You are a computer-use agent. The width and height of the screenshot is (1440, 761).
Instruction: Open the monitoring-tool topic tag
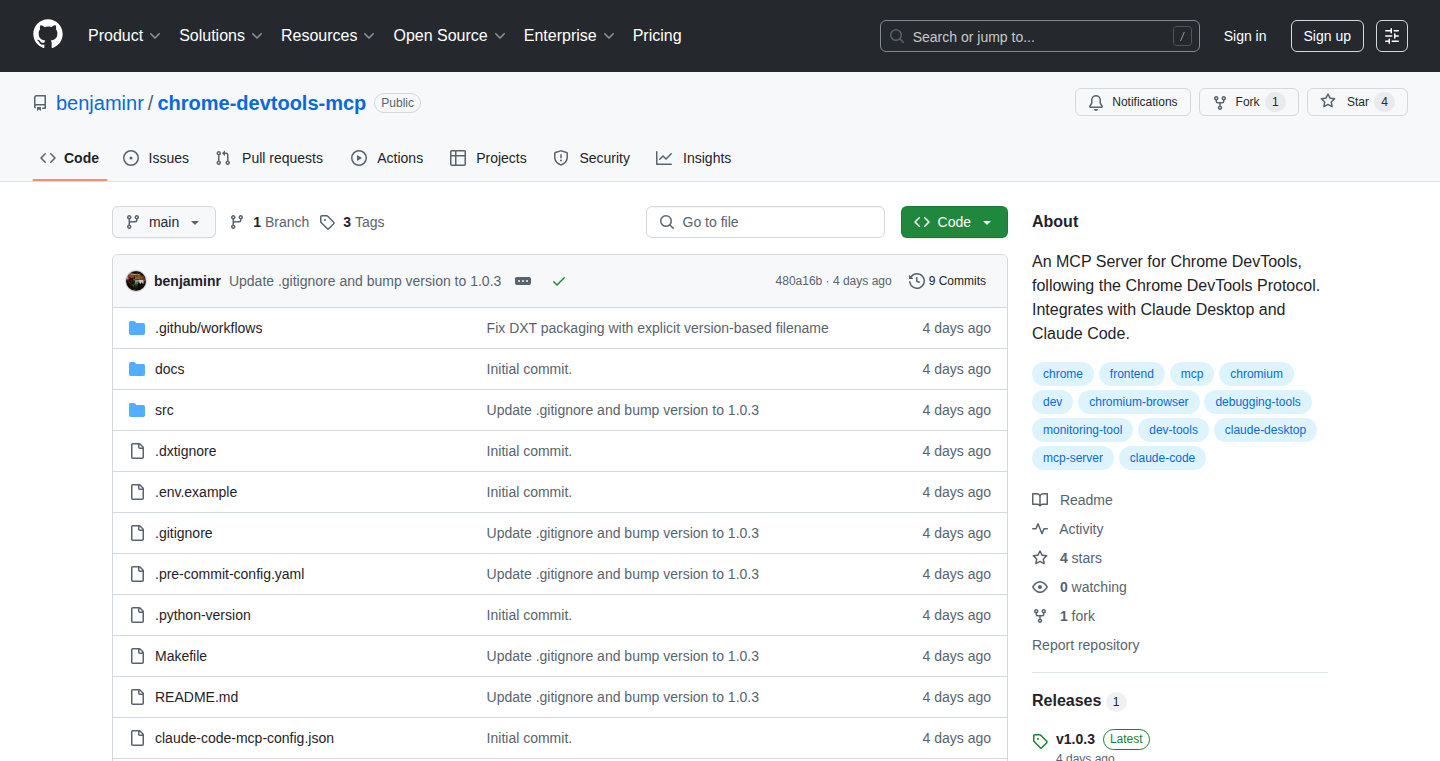coord(1083,430)
